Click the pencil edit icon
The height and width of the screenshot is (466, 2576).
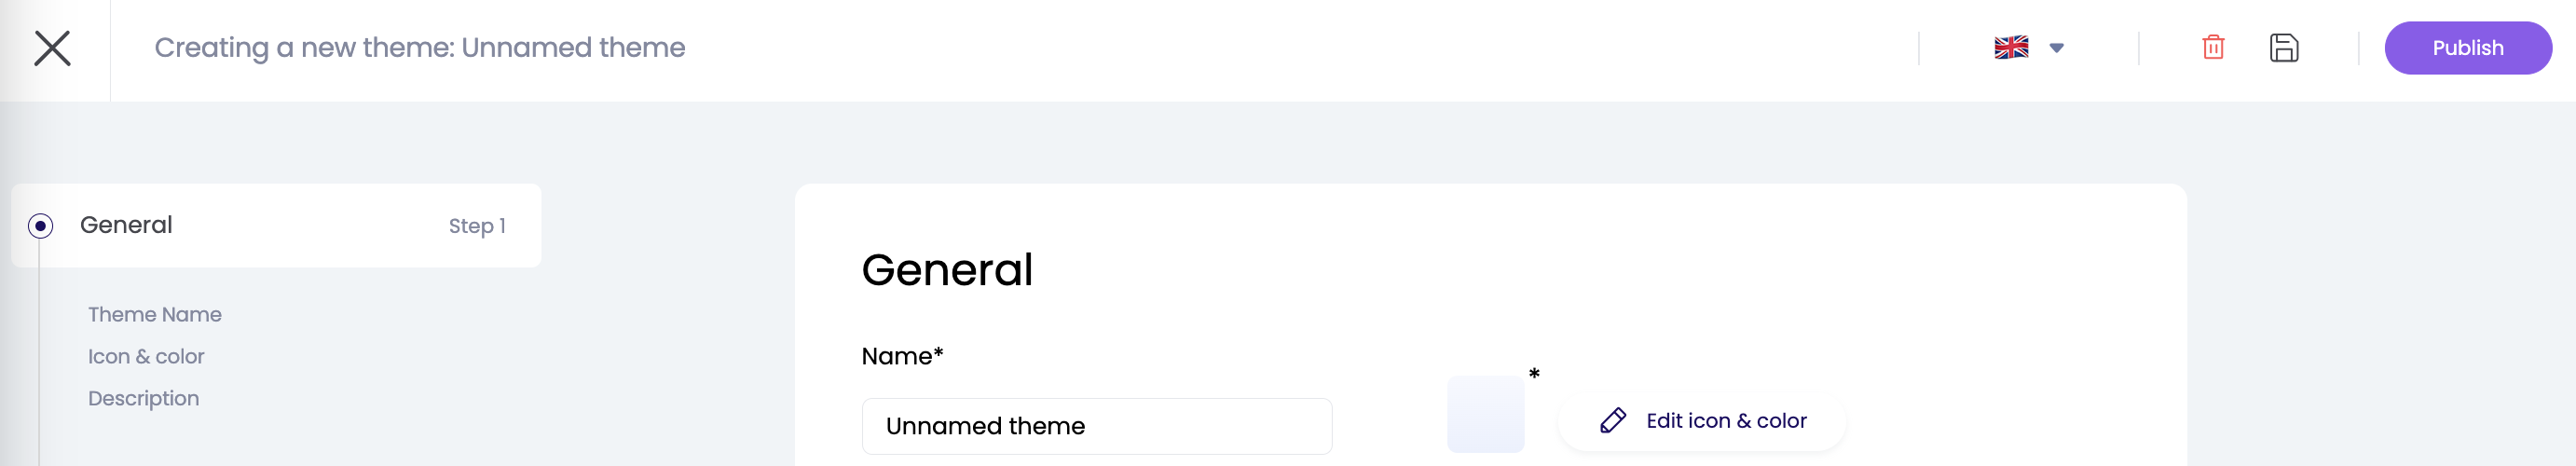pyautogui.click(x=1612, y=421)
